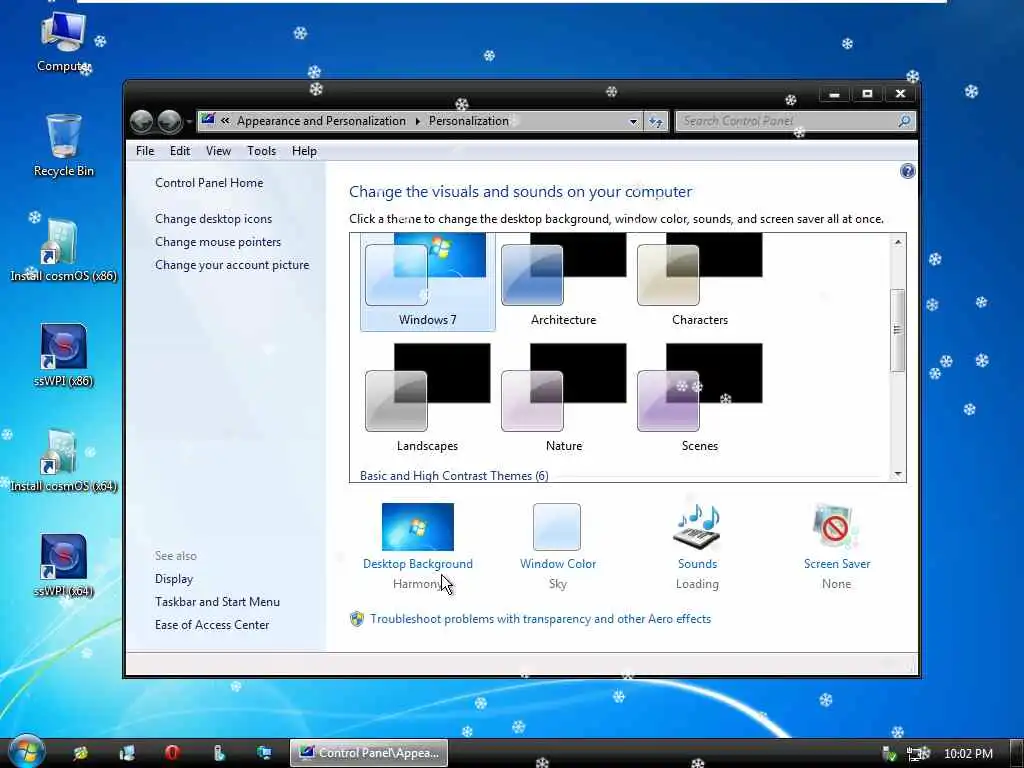Click Control Panel taskbar button
1024x768 pixels.
[369, 753]
